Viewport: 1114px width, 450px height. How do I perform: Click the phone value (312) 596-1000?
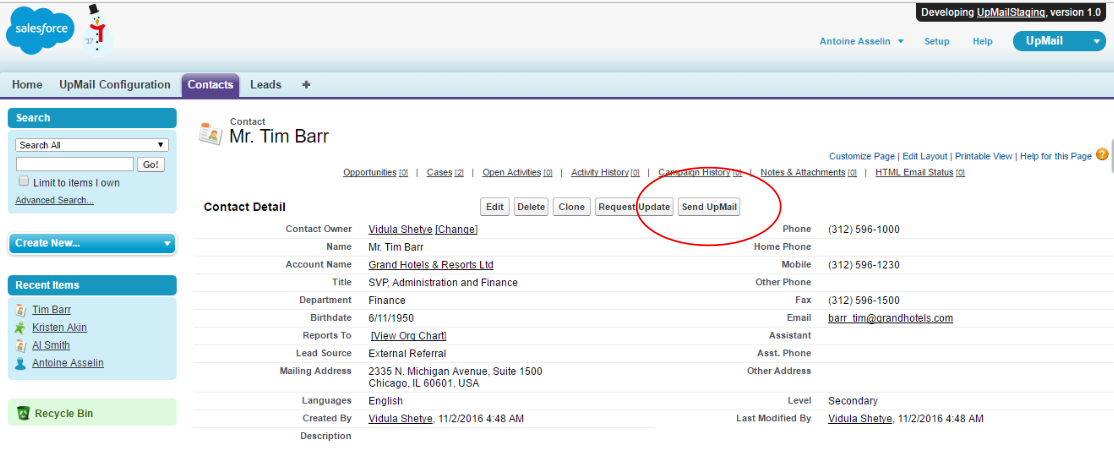864,229
